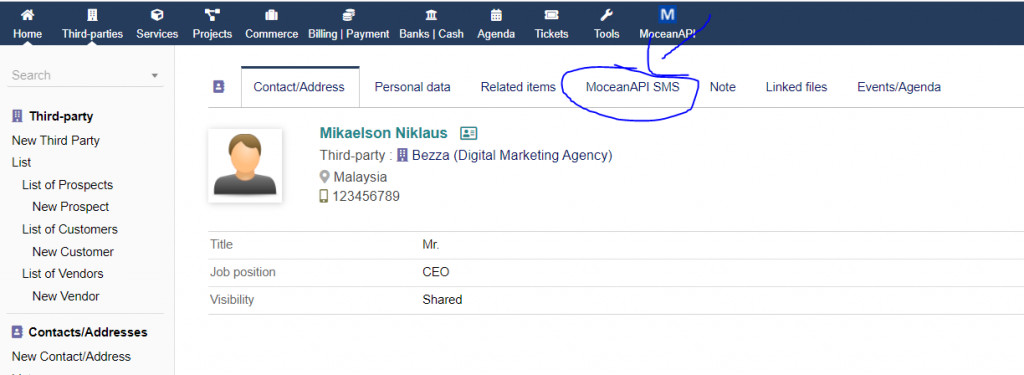This screenshot has height=375, width=1024.
Task: Click New Third Party in sidebar
Action: (x=56, y=140)
